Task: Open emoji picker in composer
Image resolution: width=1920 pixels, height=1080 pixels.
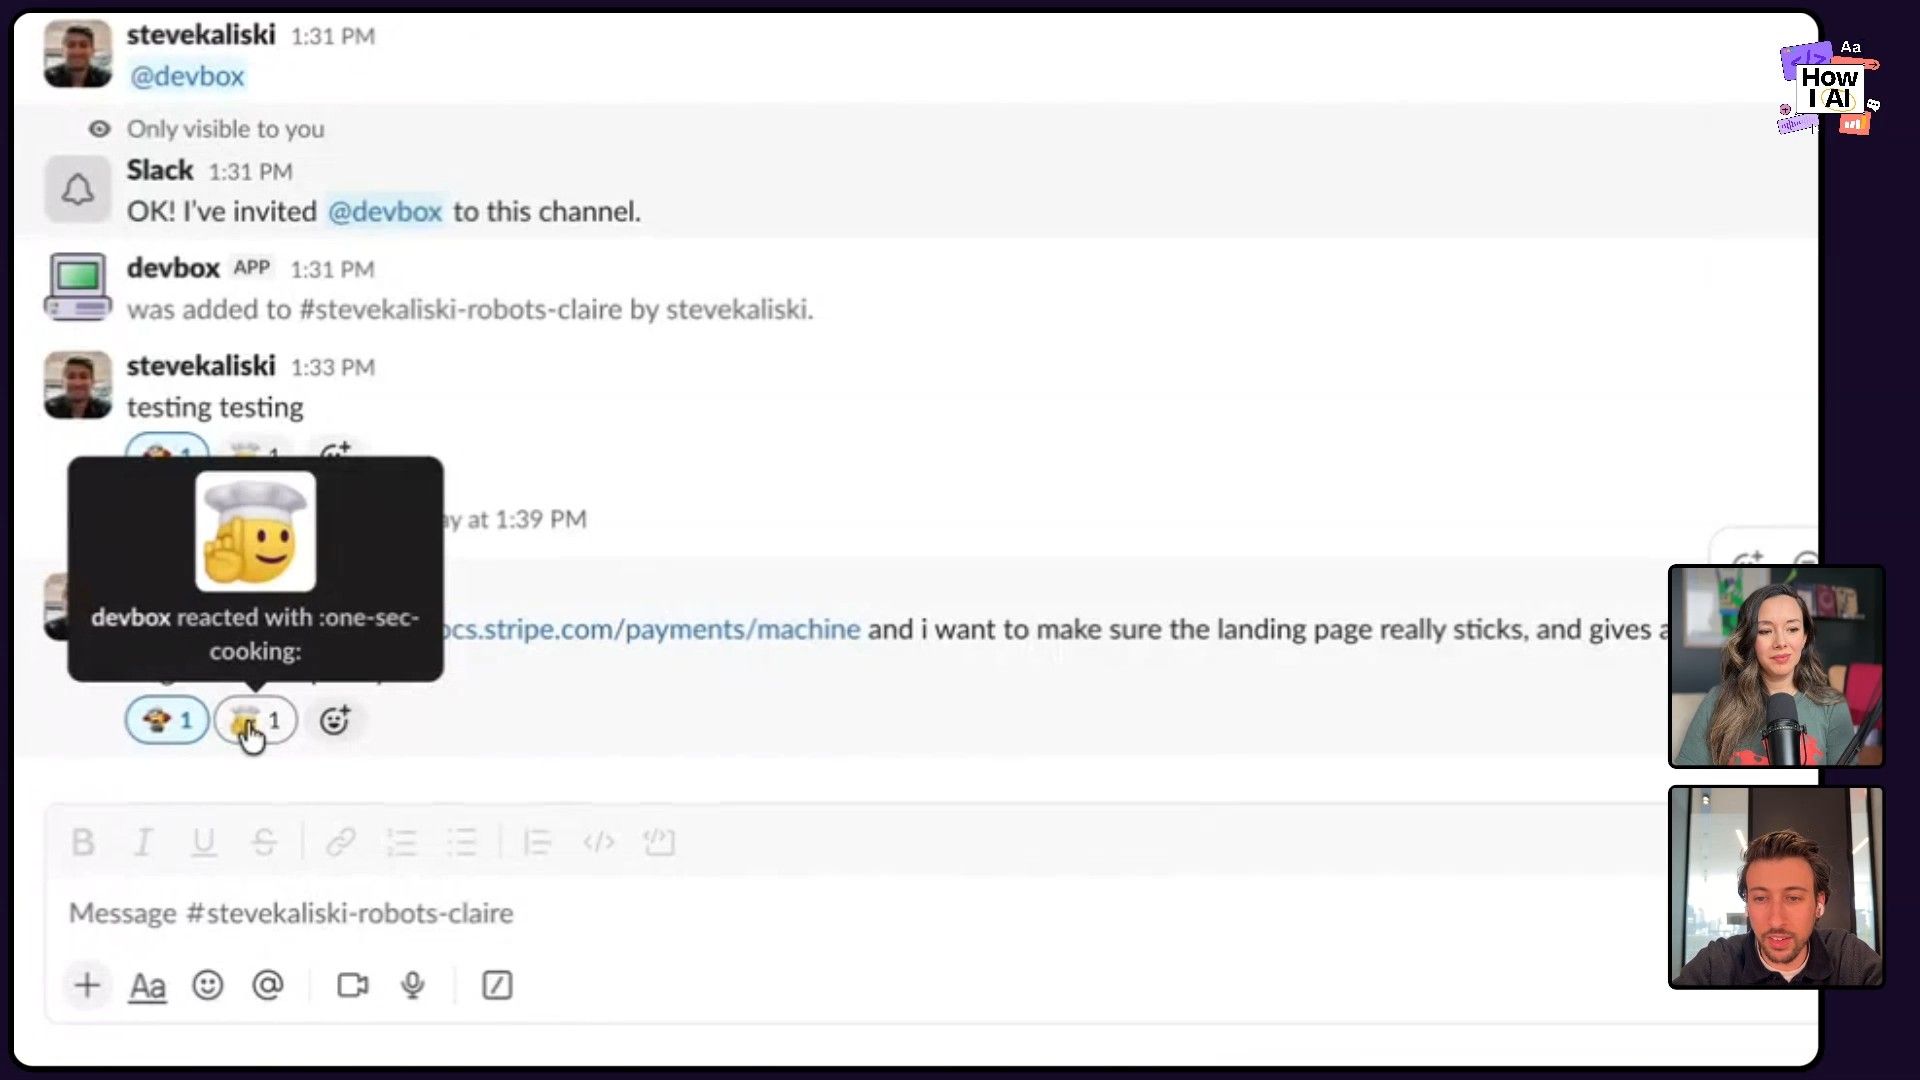Action: point(208,986)
